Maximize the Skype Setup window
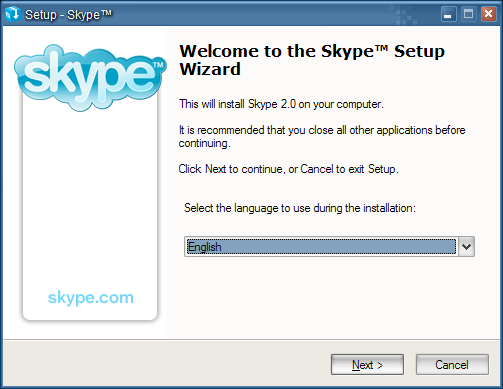 (469, 14)
